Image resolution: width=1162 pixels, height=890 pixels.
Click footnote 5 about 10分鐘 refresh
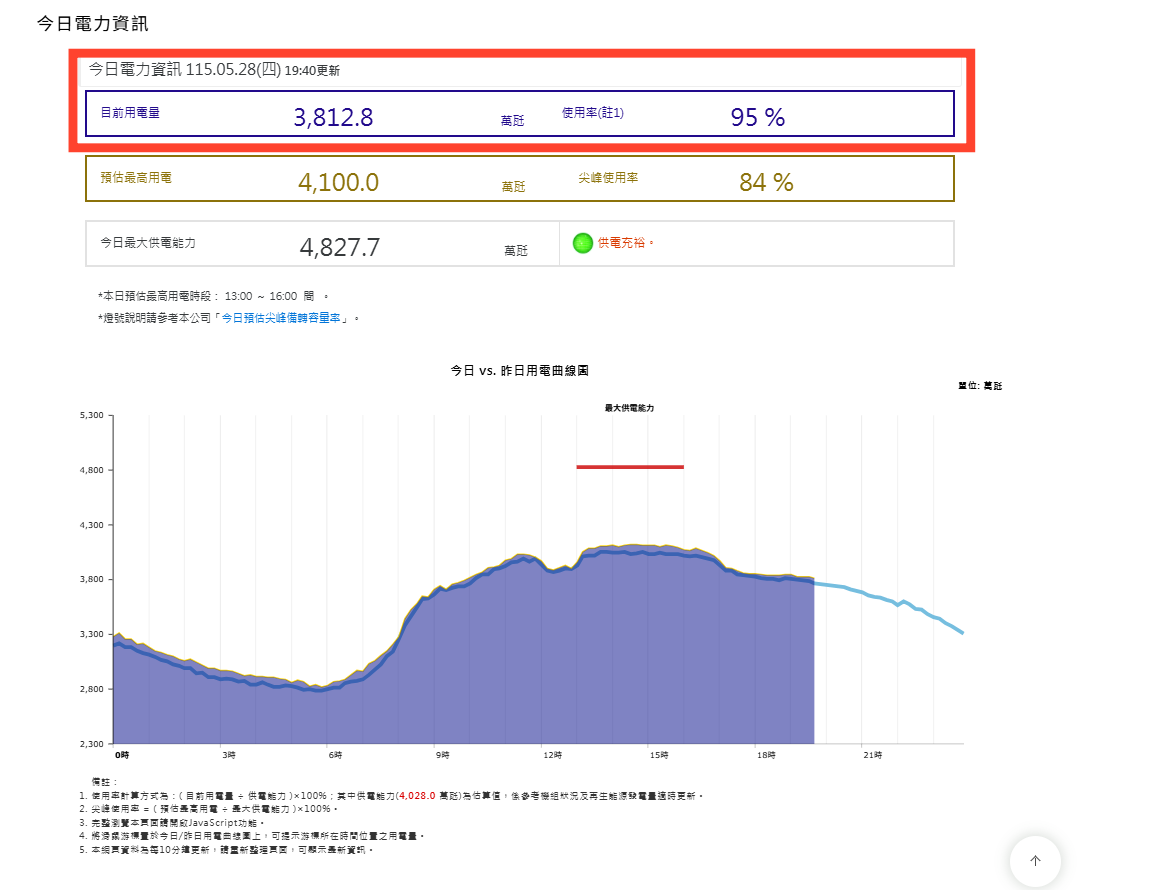click(226, 850)
